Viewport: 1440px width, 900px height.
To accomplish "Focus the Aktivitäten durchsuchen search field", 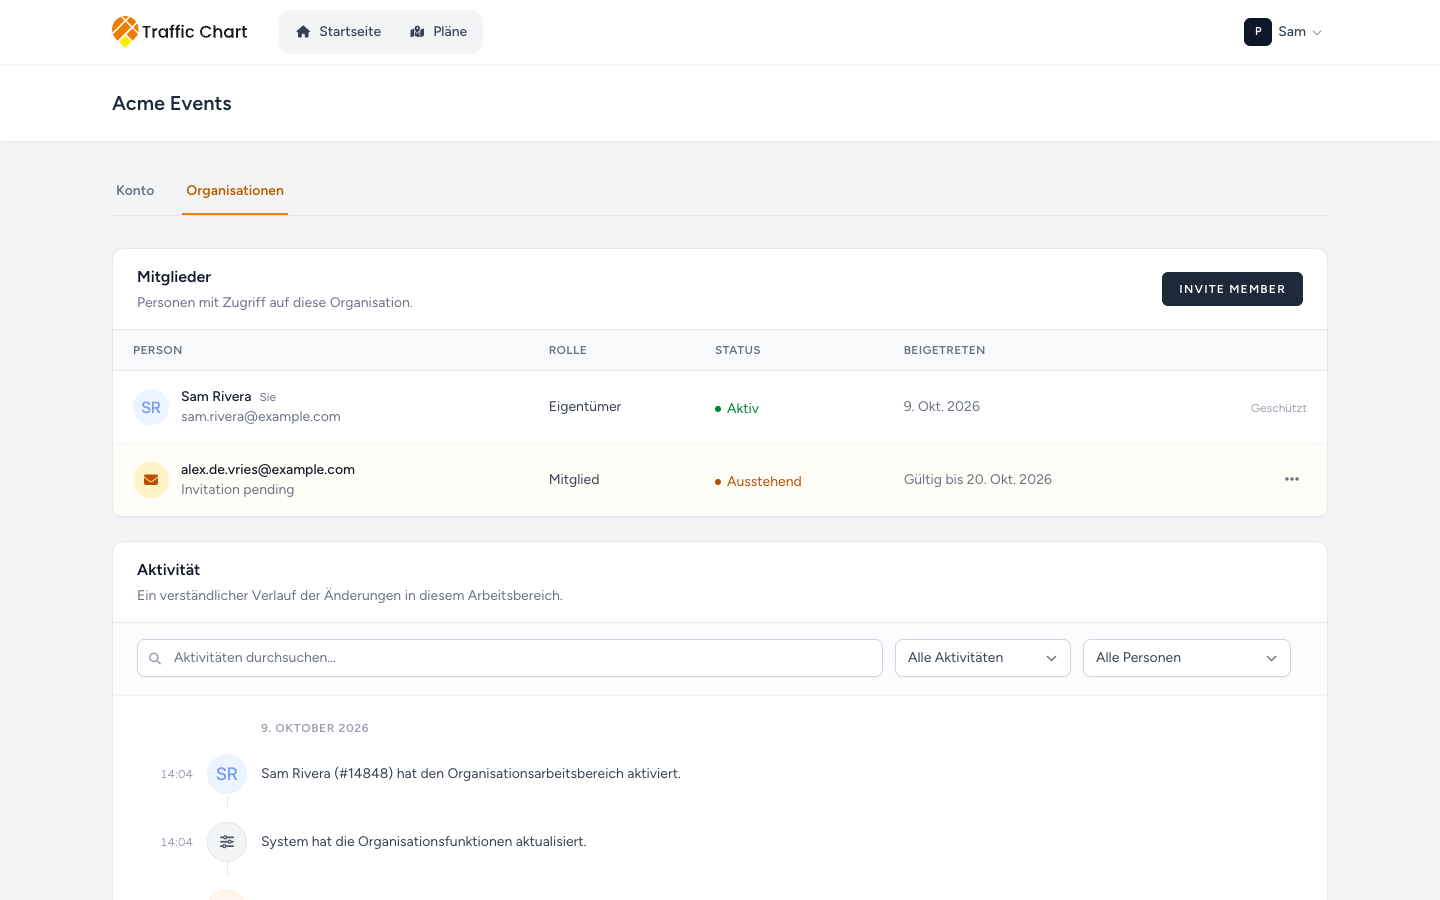I will [510, 658].
